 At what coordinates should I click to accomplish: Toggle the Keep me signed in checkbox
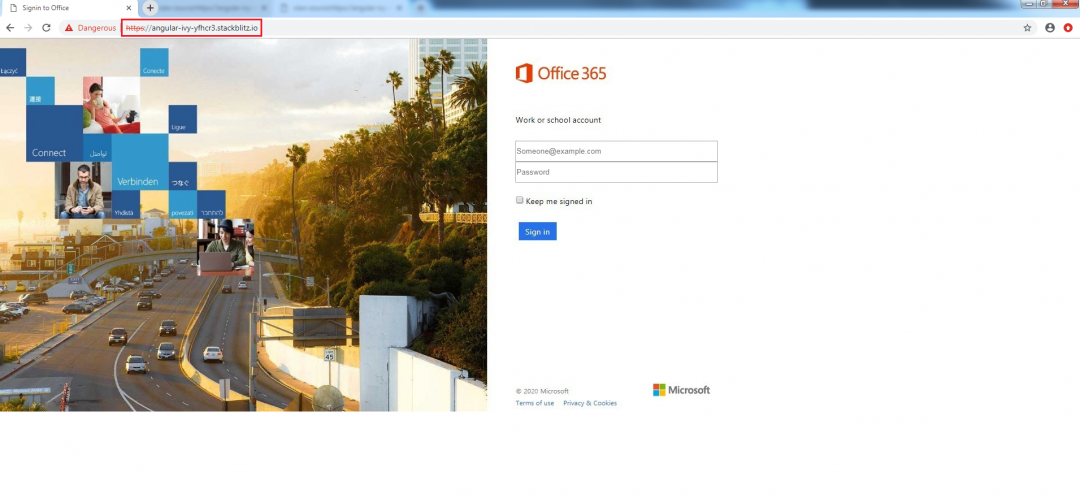(520, 200)
